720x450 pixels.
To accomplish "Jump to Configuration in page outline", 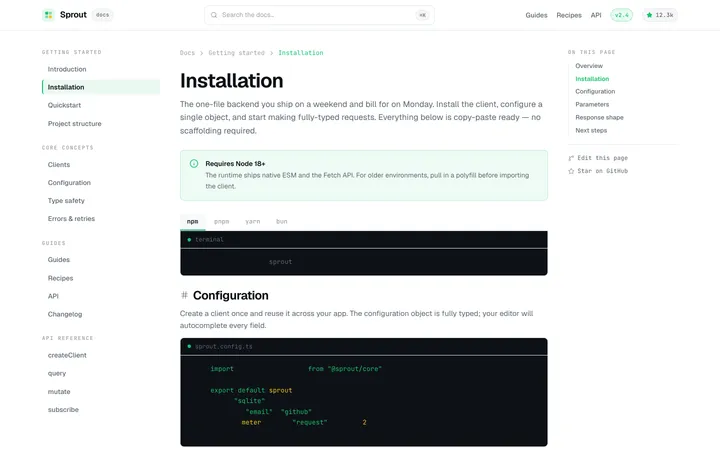I will coord(595,91).
